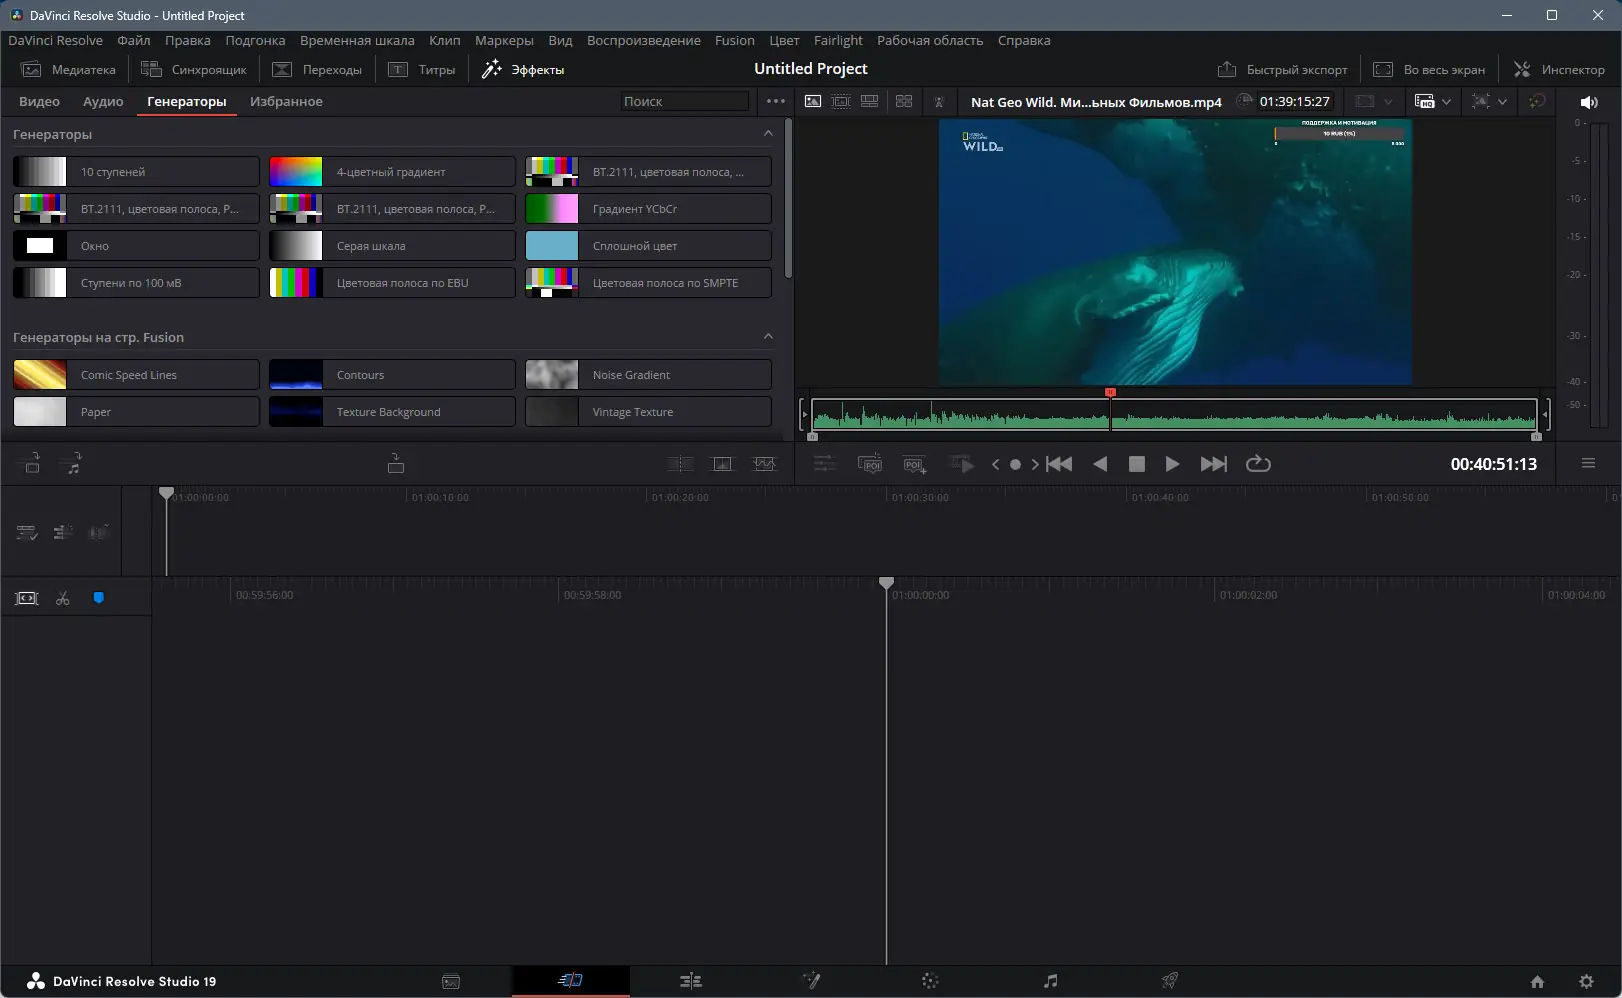Switch to the Аудио tab

click(103, 101)
